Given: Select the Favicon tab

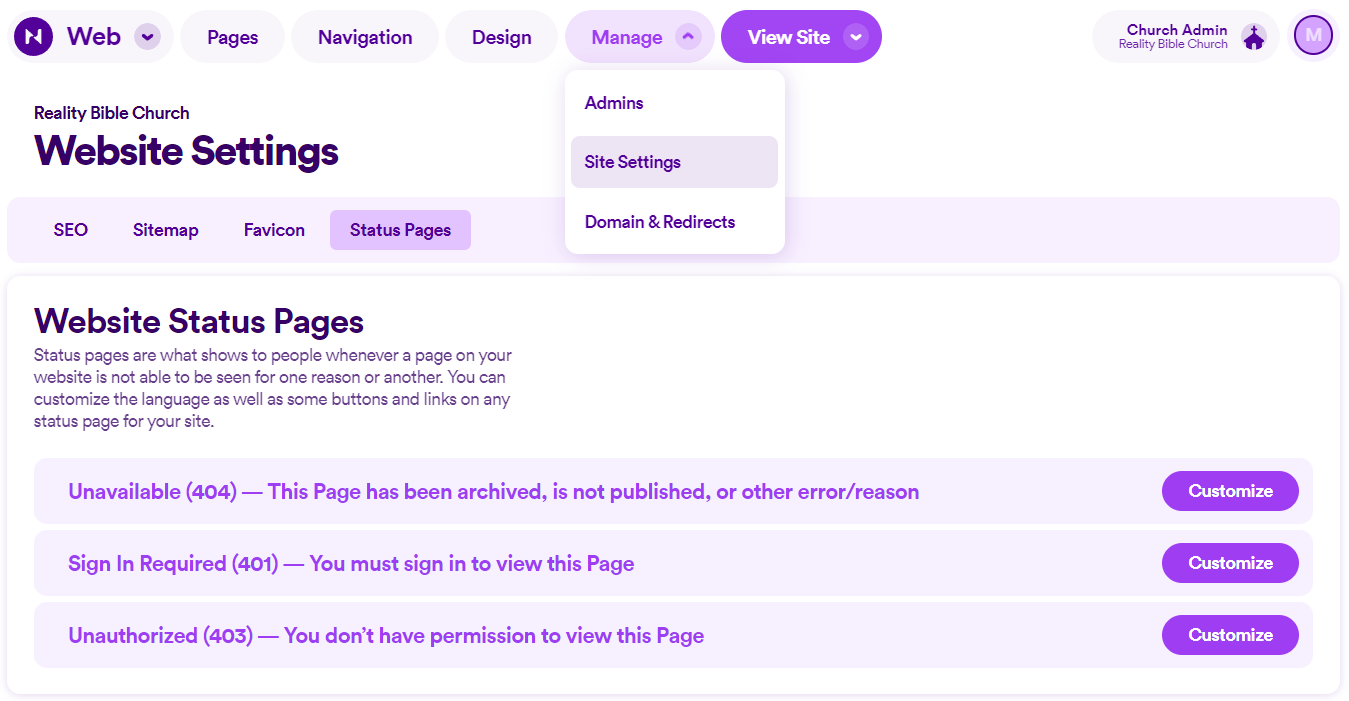Looking at the screenshot, I should tap(273, 229).
